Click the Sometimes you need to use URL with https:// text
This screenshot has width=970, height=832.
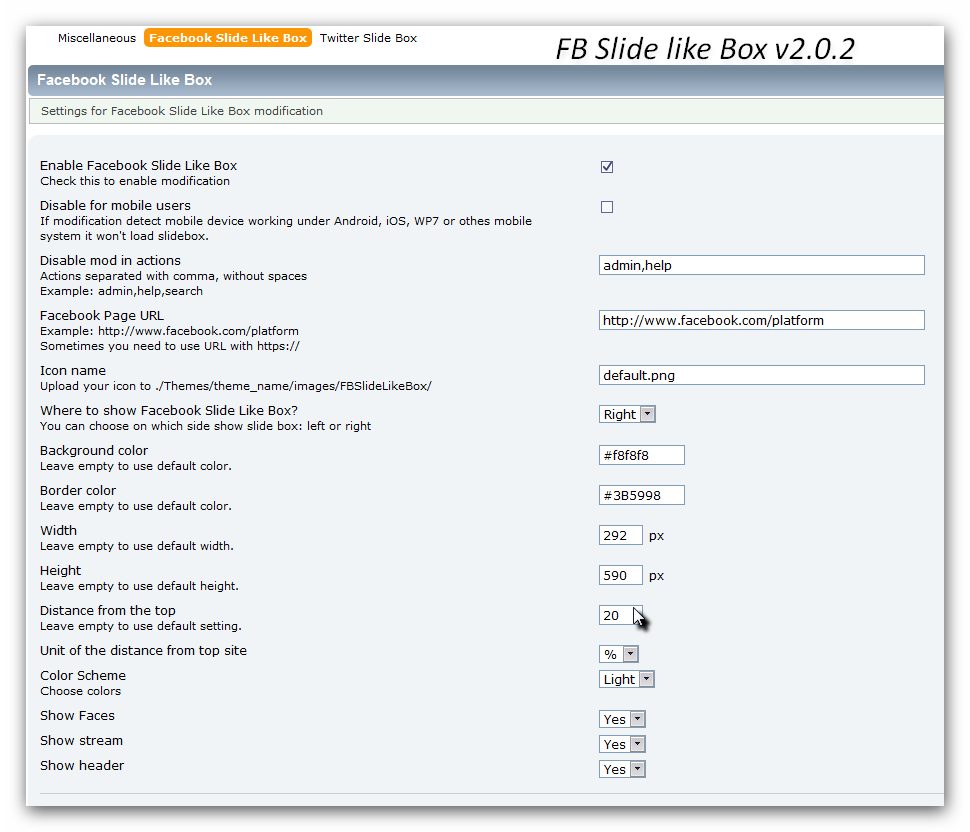click(170, 346)
